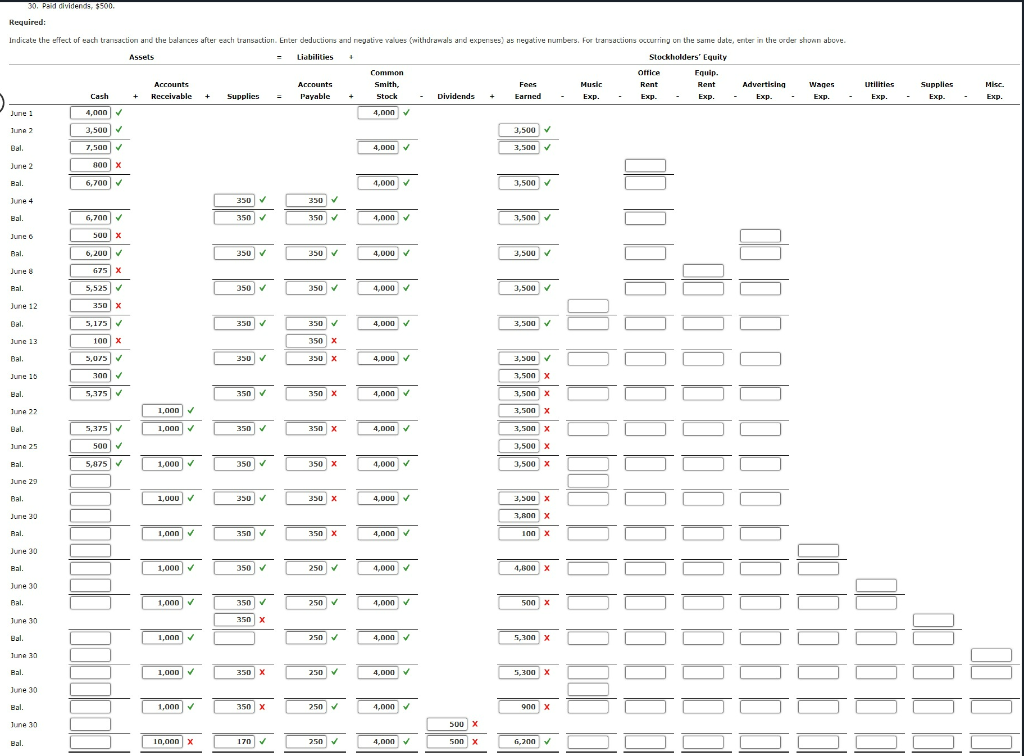Select the Cash field containing 5,875
Screen dimensions: 1024x756
pyautogui.click(x=91, y=464)
